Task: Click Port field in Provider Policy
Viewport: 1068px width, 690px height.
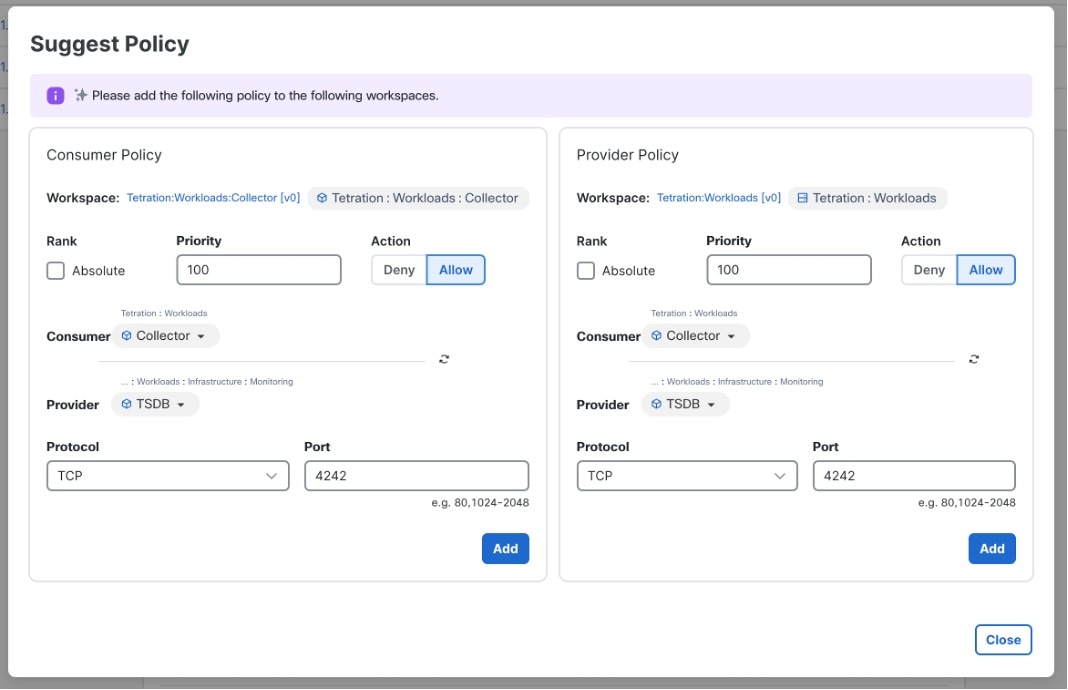Action: [913, 476]
